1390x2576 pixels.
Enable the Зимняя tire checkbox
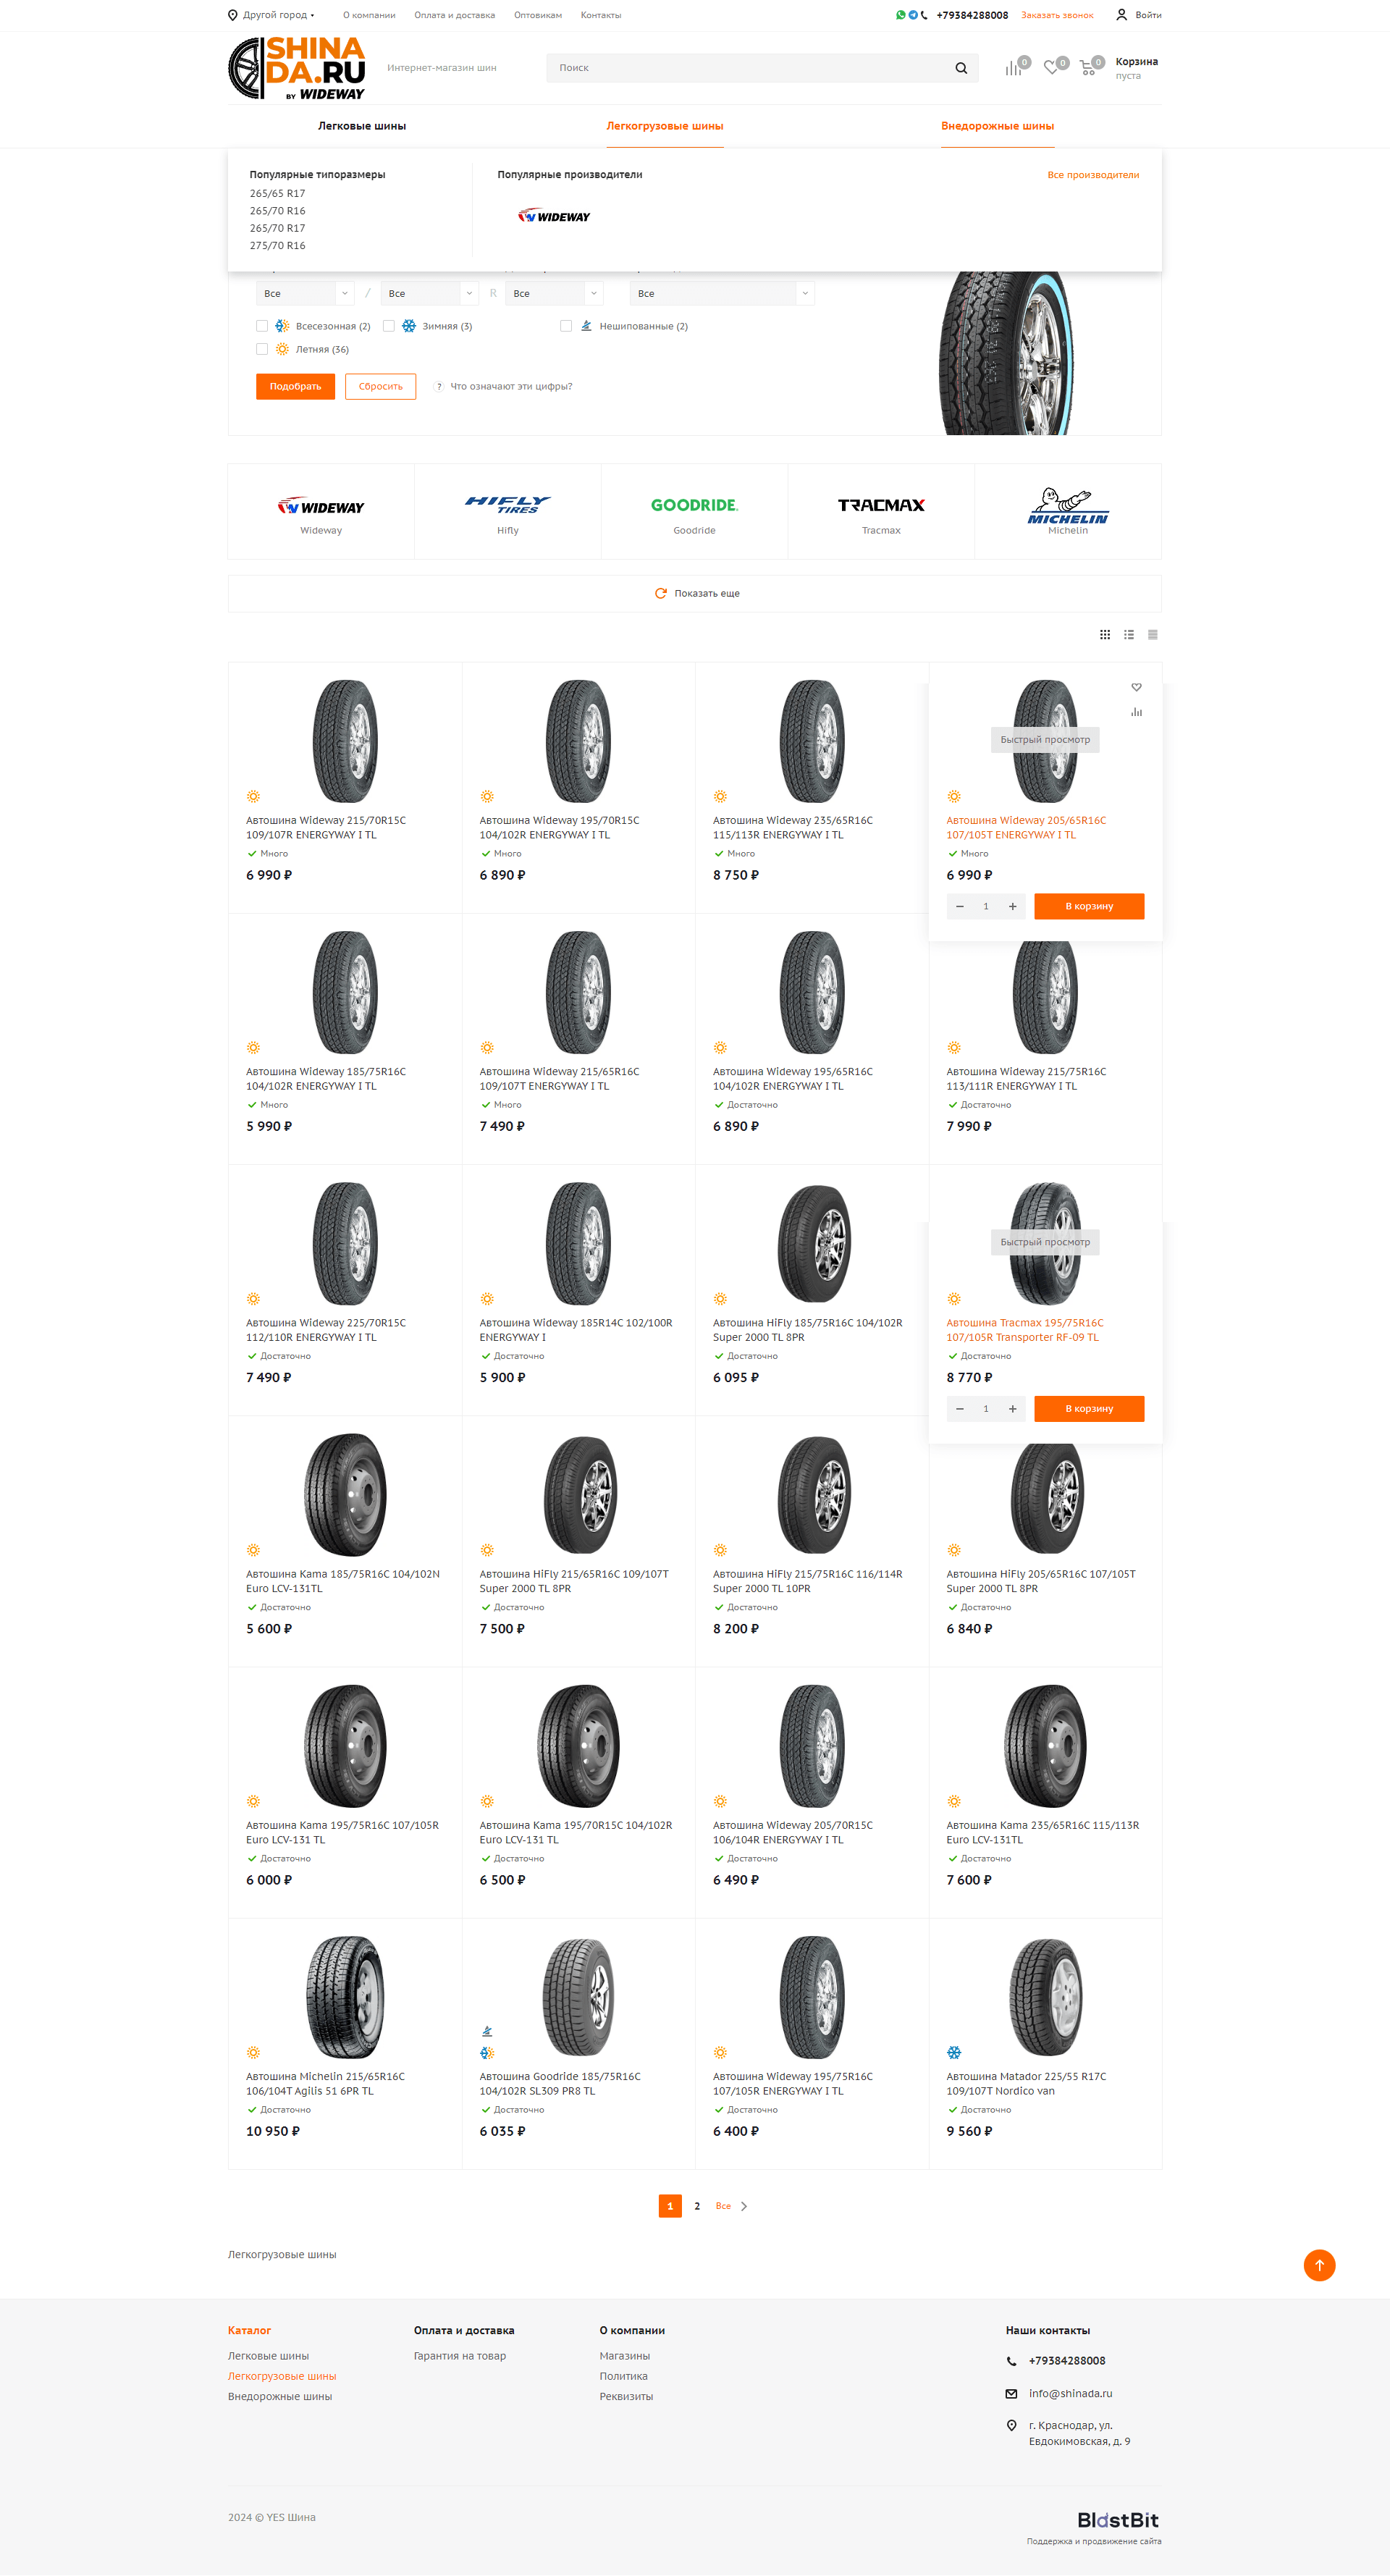click(x=389, y=326)
